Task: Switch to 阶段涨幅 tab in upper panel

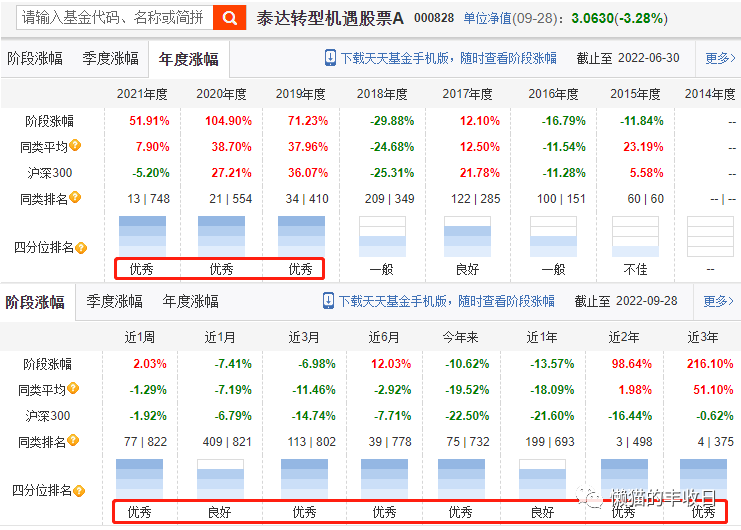Action: (x=35, y=59)
